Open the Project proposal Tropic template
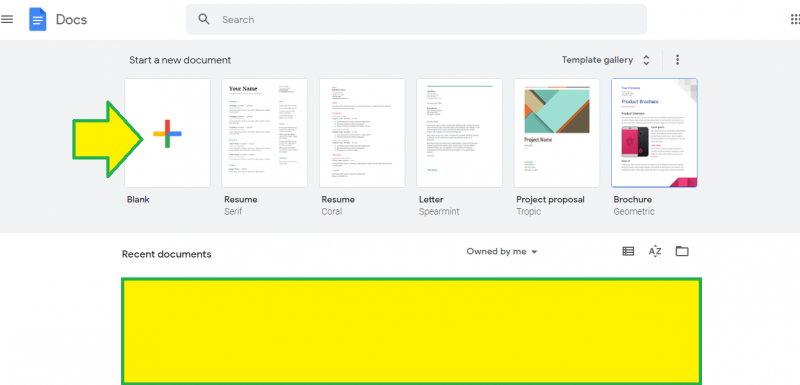This screenshot has width=800, height=385. tap(557, 133)
